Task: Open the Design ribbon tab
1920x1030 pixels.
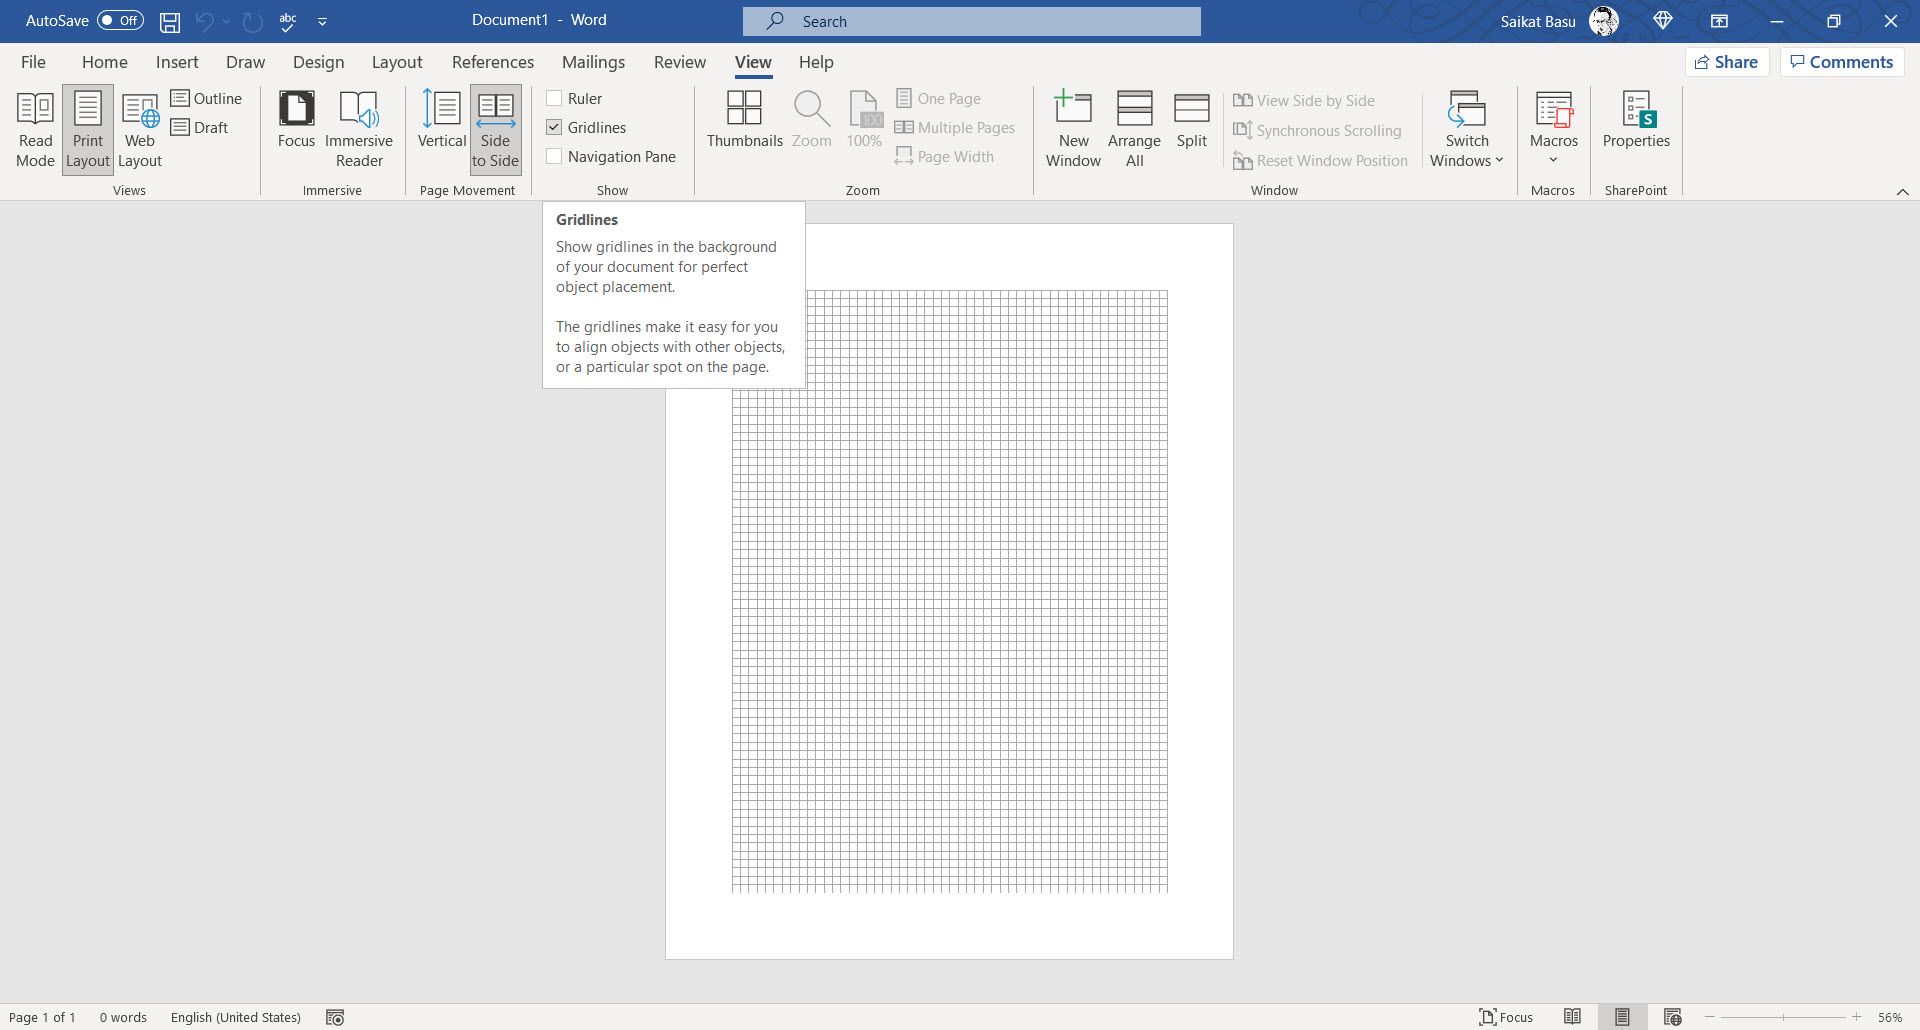Action: click(318, 62)
